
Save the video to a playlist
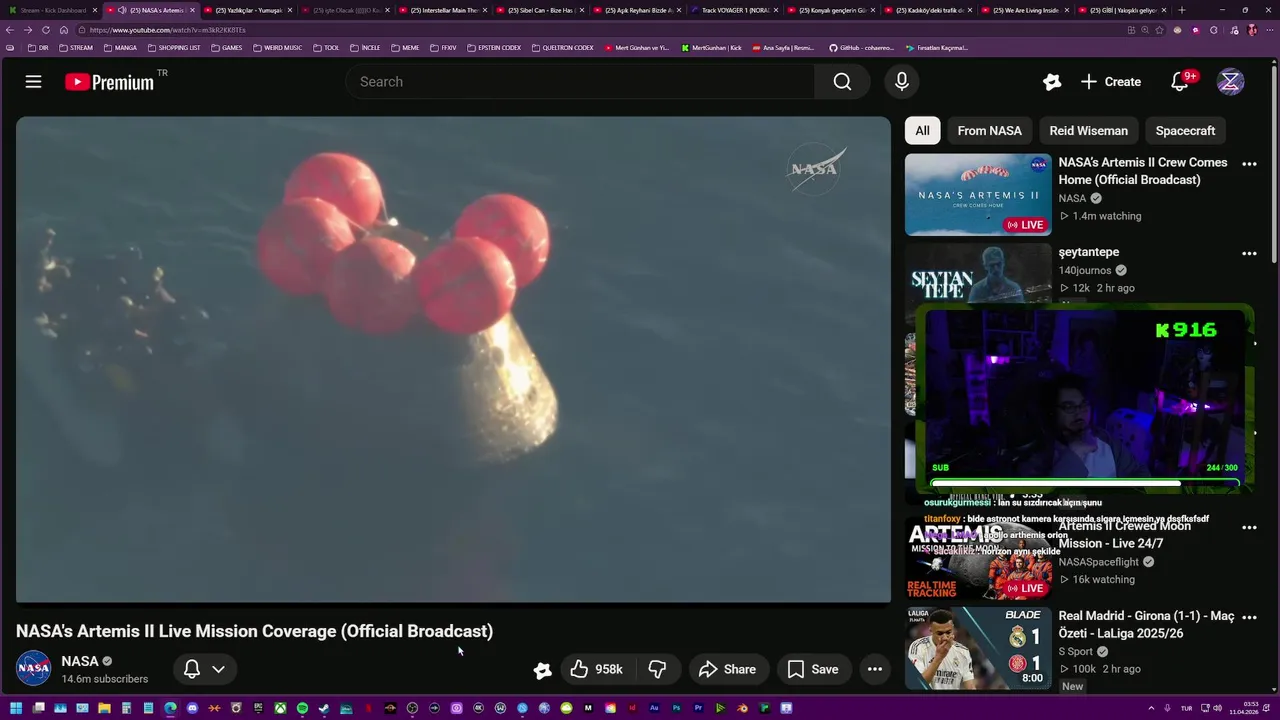click(x=813, y=669)
